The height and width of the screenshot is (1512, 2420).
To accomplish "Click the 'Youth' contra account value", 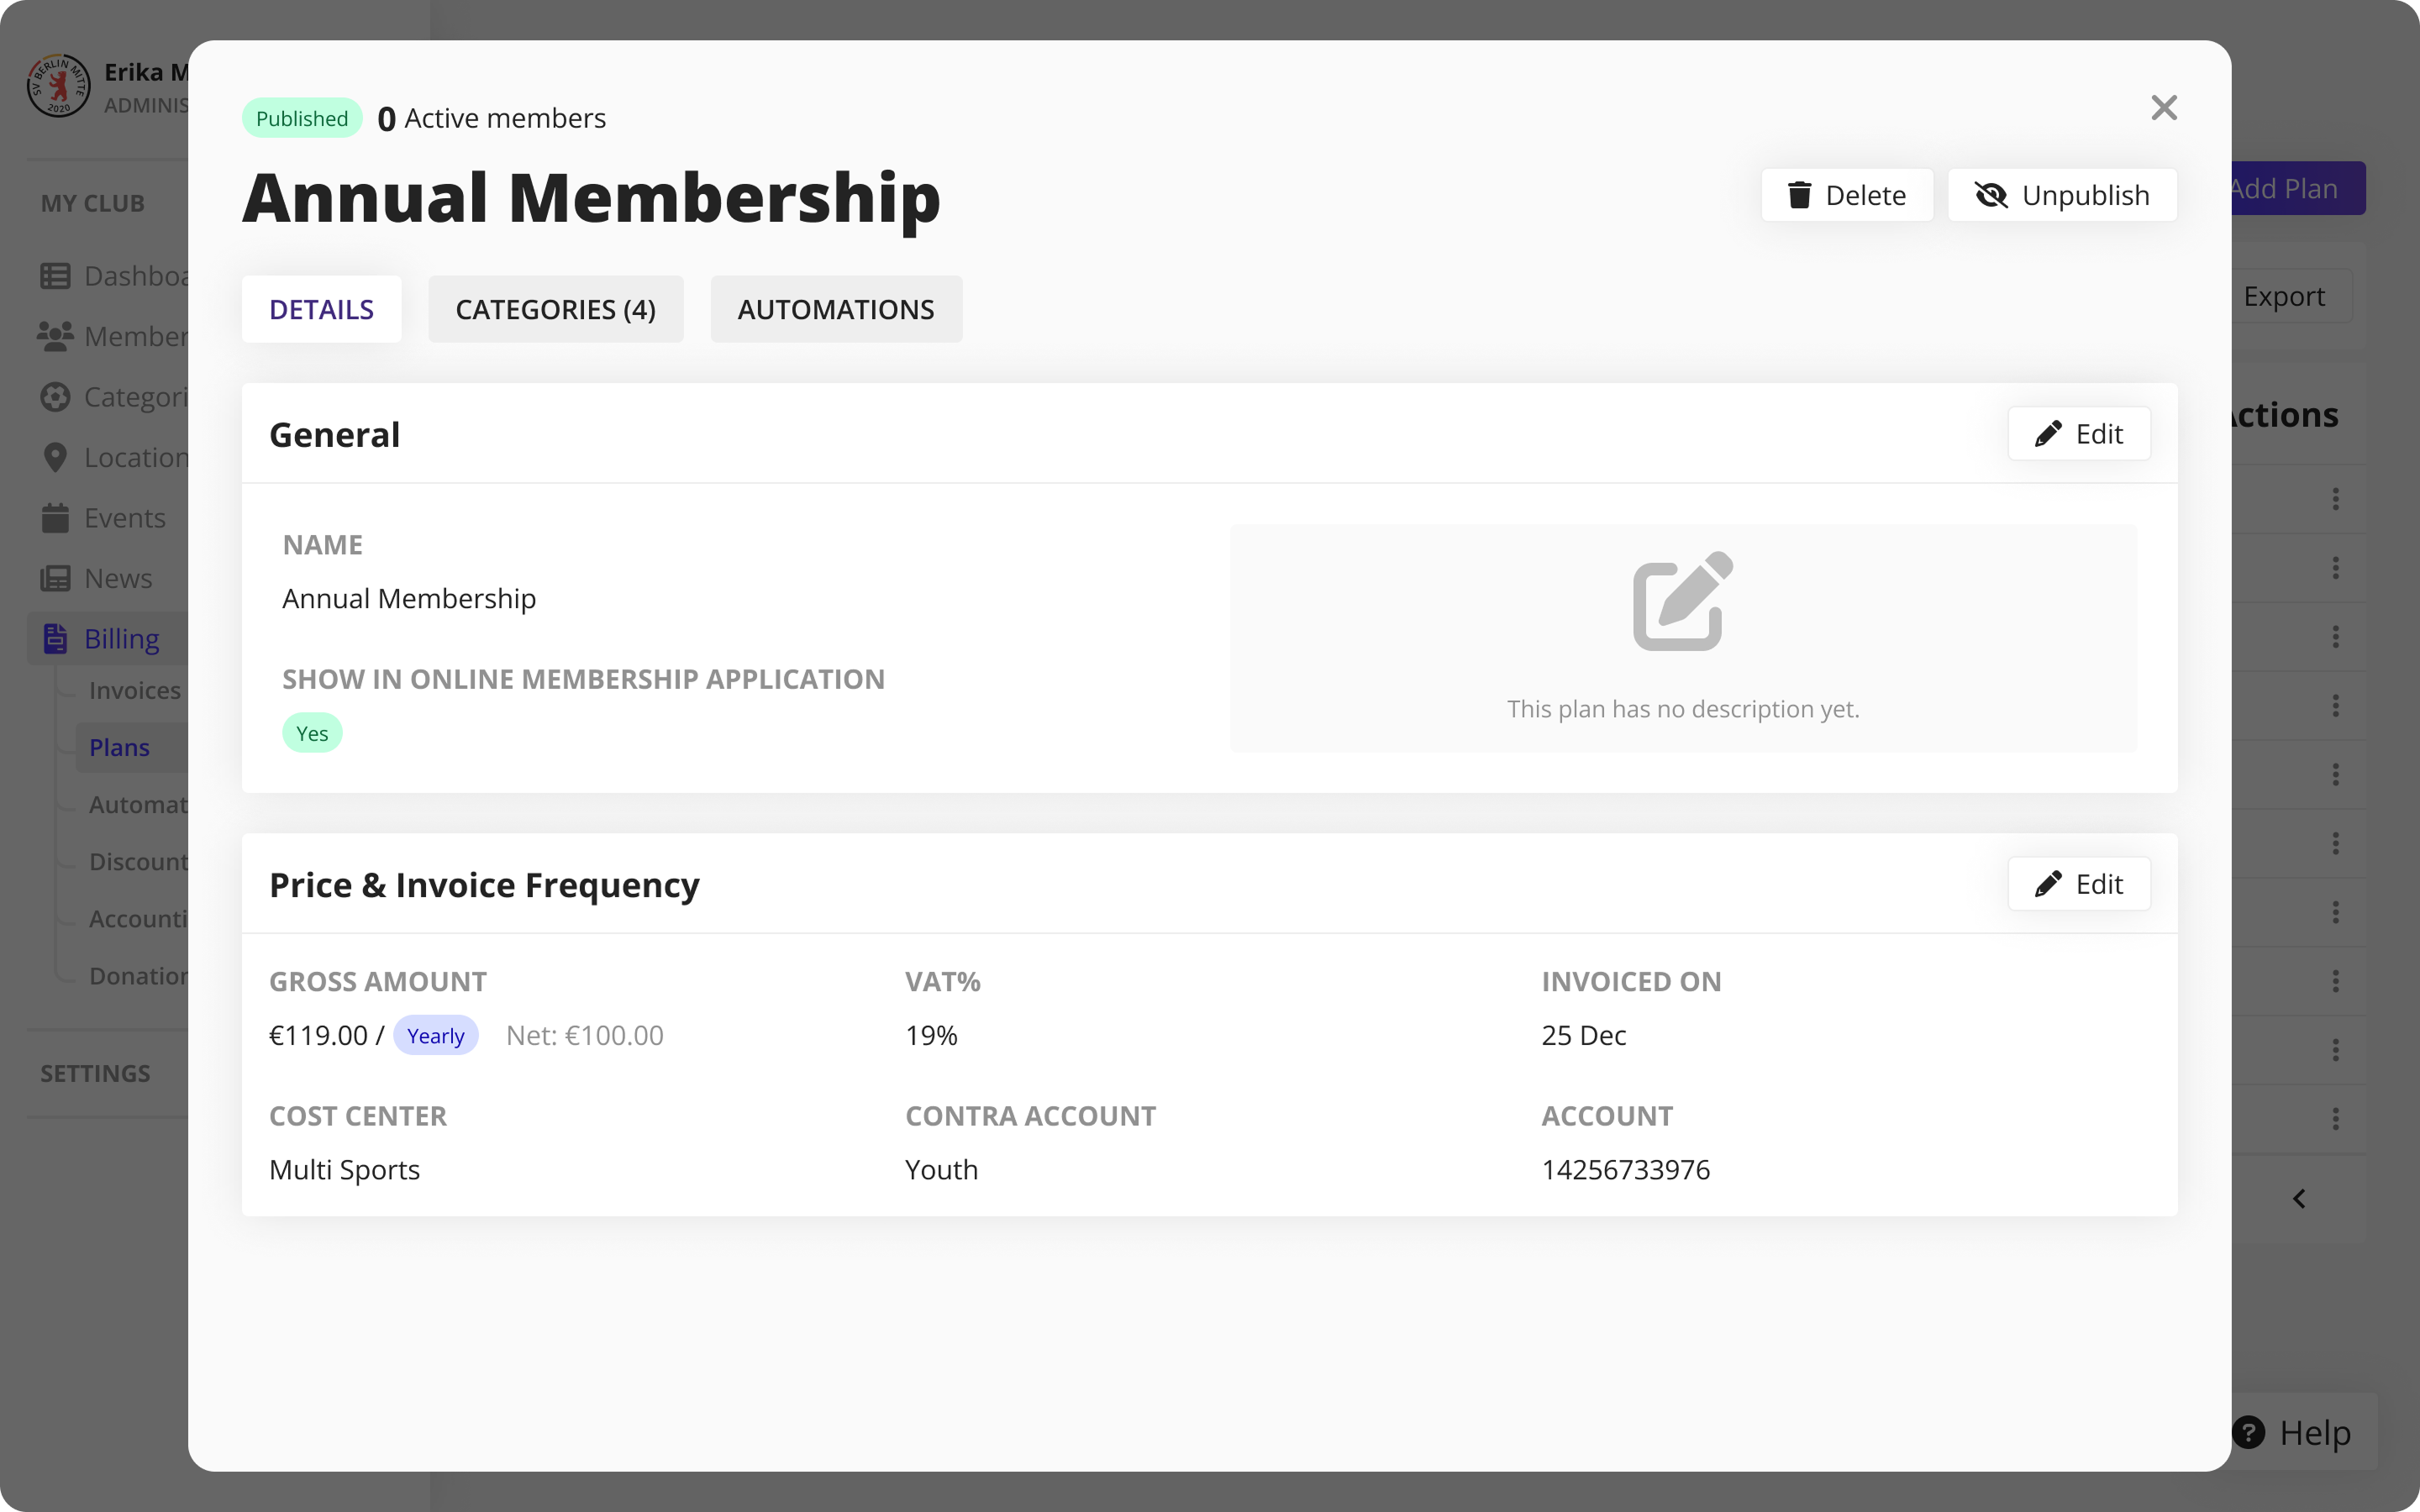I will 941,1169.
